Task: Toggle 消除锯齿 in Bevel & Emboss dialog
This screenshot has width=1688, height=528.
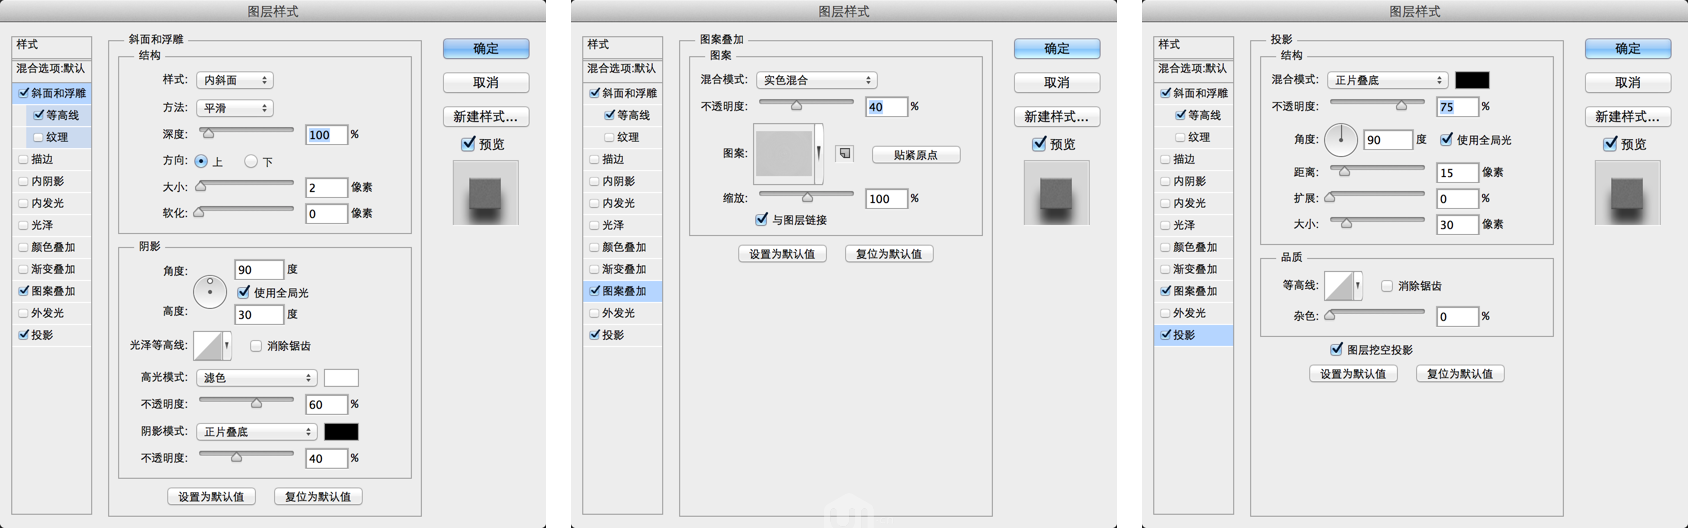Action: point(256,346)
